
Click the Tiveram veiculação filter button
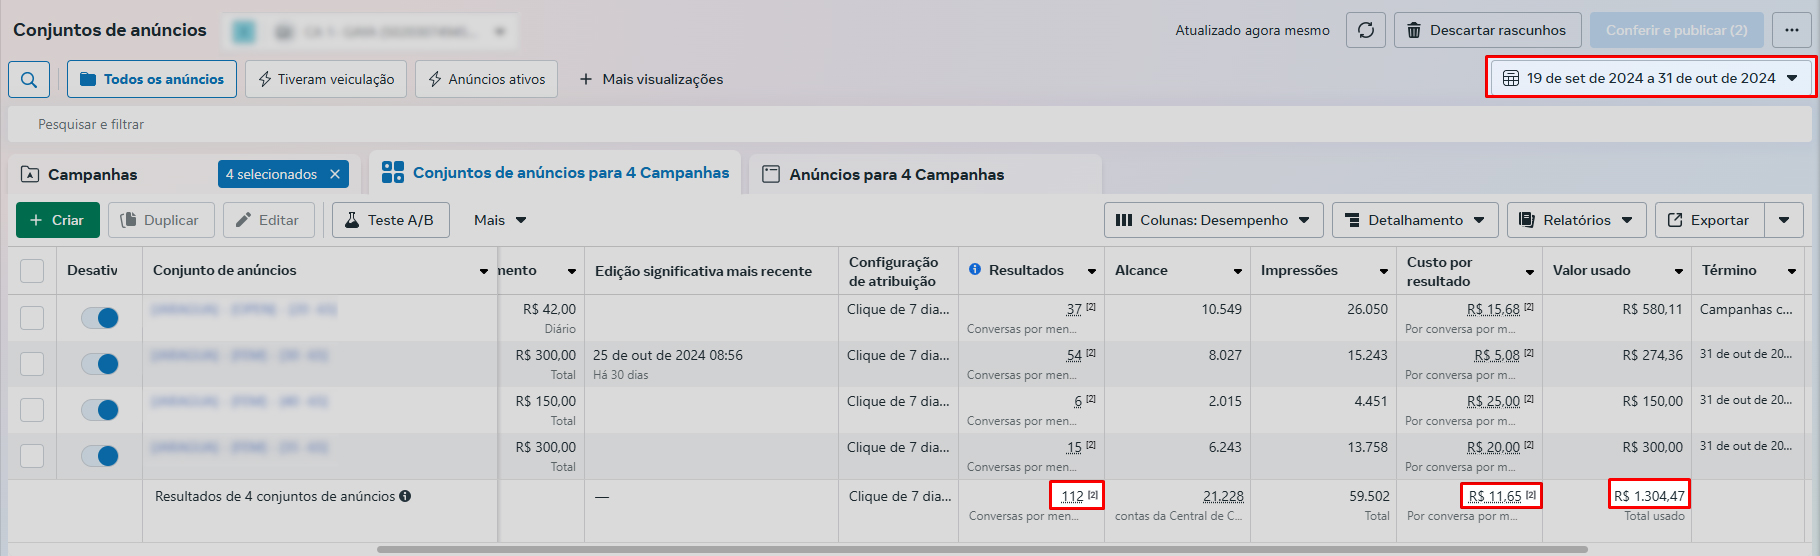point(326,79)
